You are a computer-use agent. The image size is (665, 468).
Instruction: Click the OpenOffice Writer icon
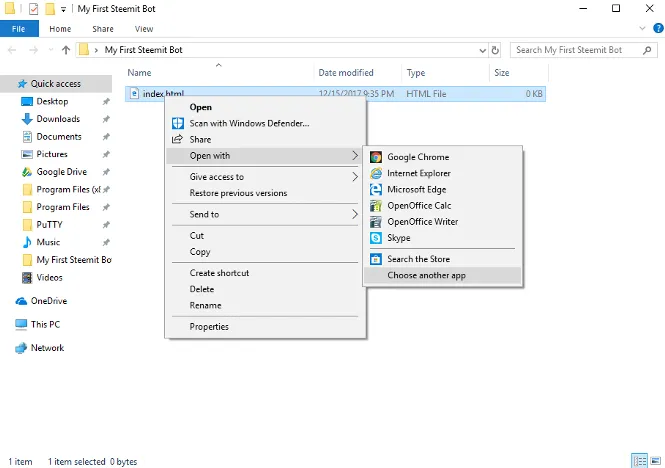[x=376, y=222]
